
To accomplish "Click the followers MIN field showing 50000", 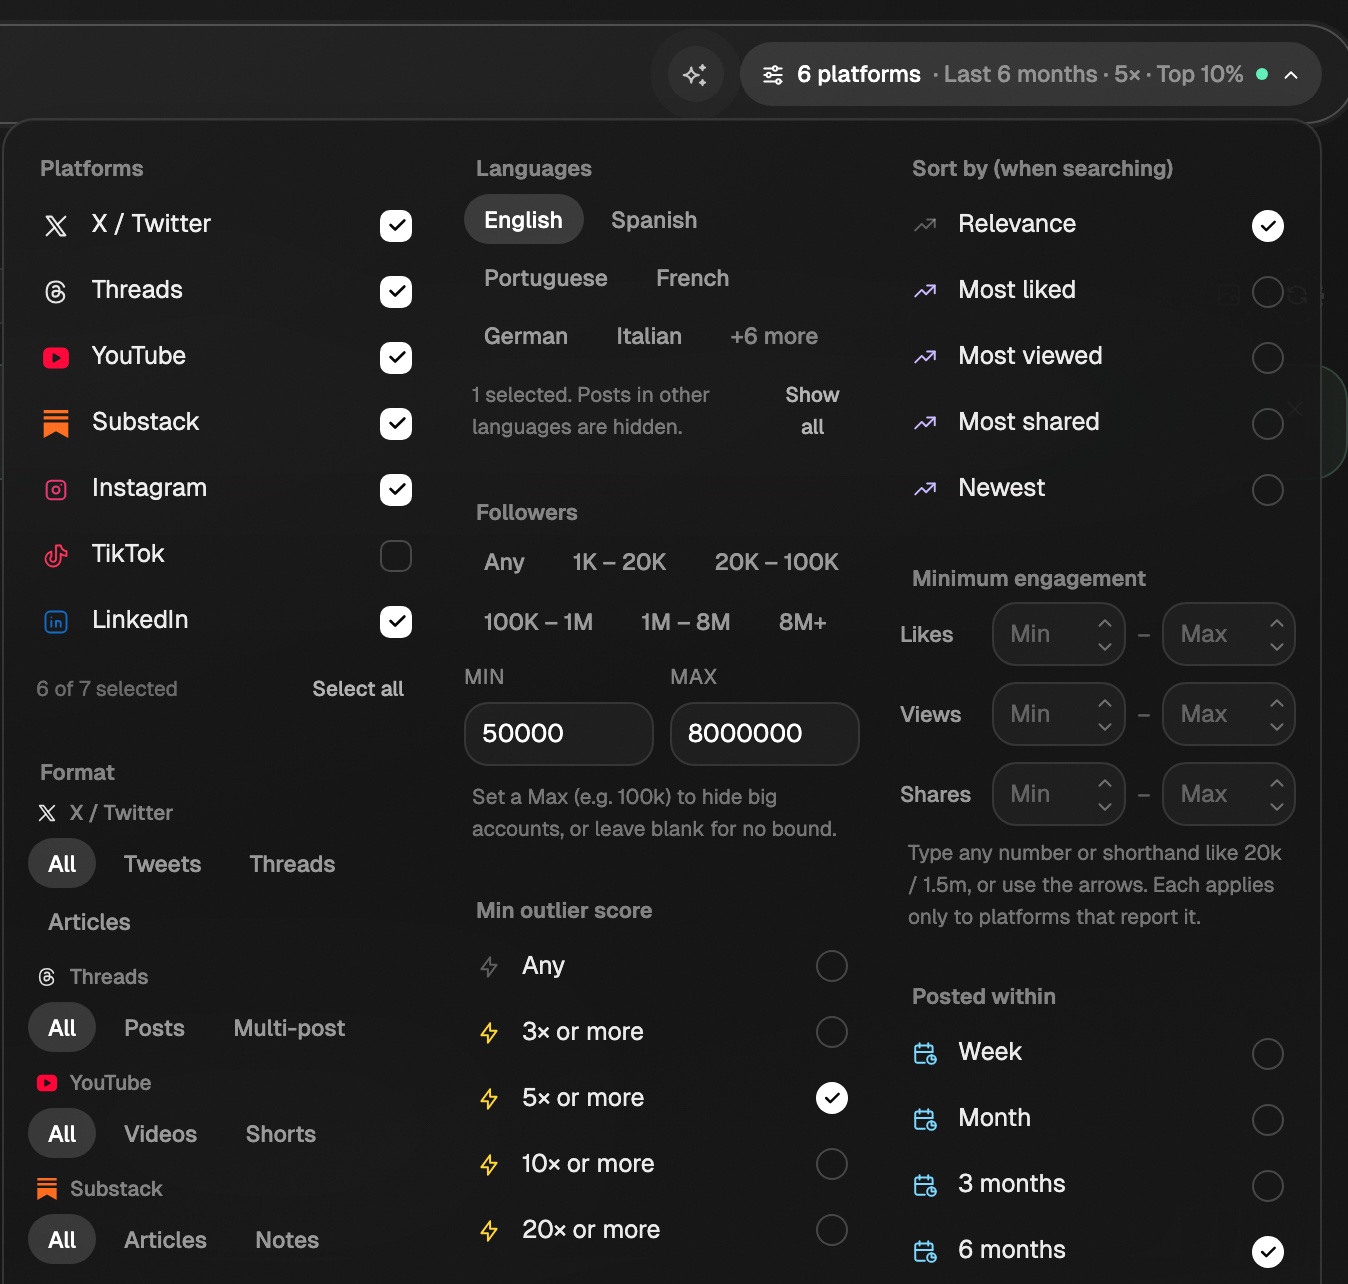I will pyautogui.click(x=559, y=734).
